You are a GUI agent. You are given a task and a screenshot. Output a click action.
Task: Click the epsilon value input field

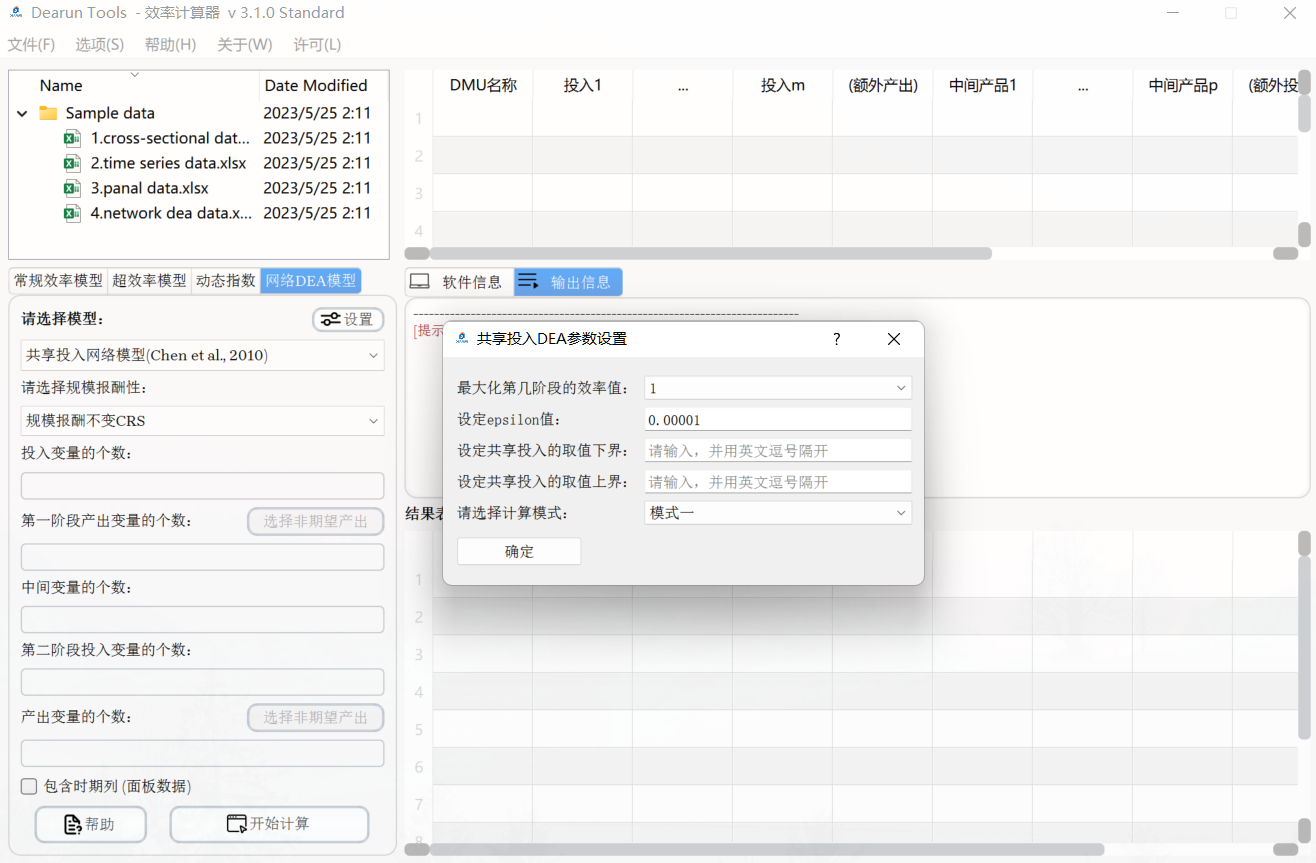[x=778, y=418]
